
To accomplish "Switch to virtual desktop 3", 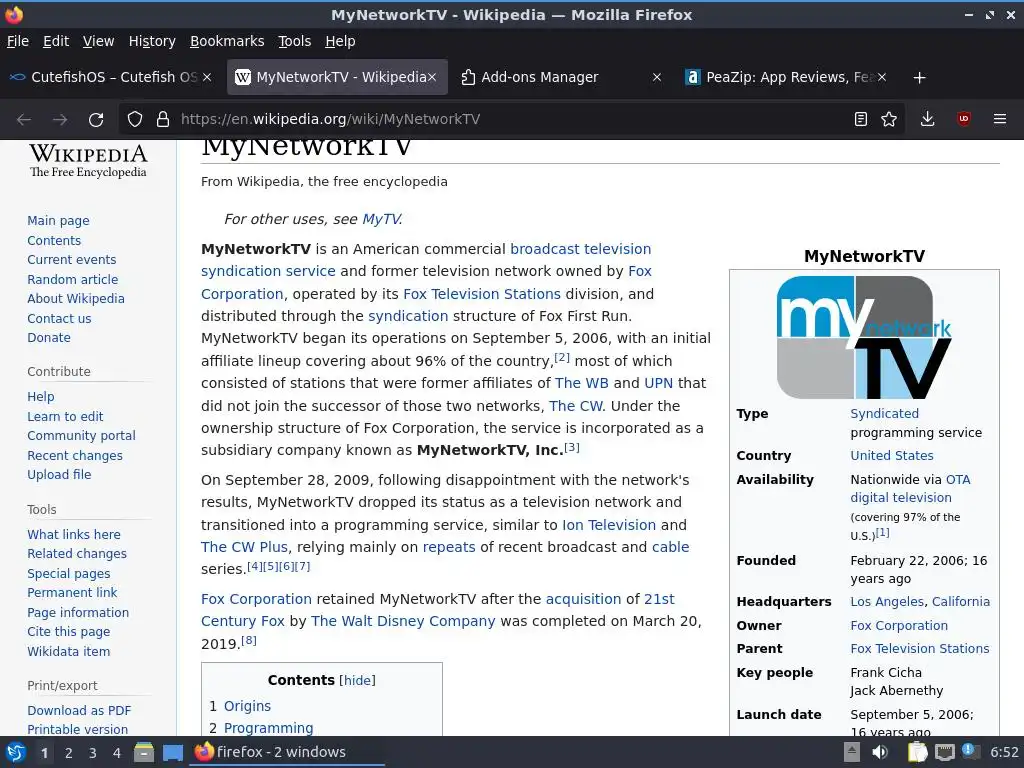I will click(93, 753).
